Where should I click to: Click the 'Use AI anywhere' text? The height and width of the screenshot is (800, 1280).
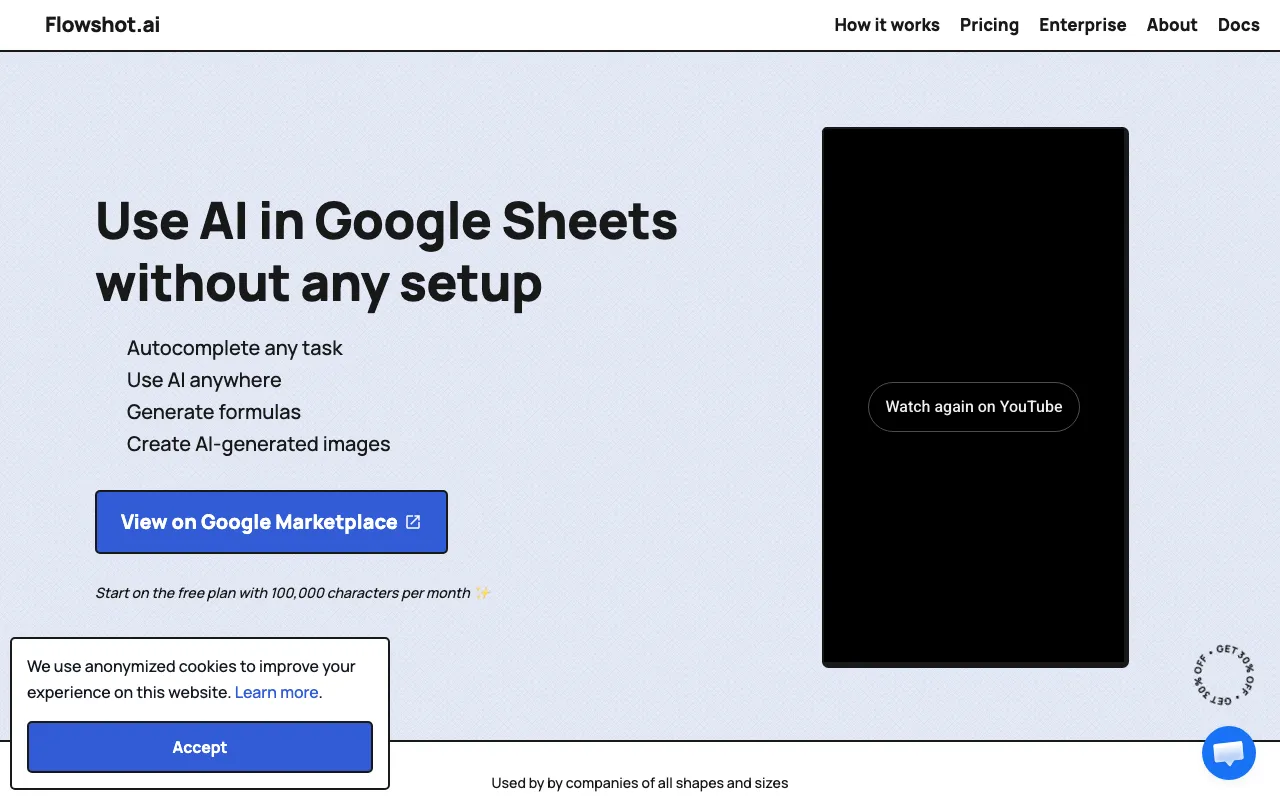204,380
